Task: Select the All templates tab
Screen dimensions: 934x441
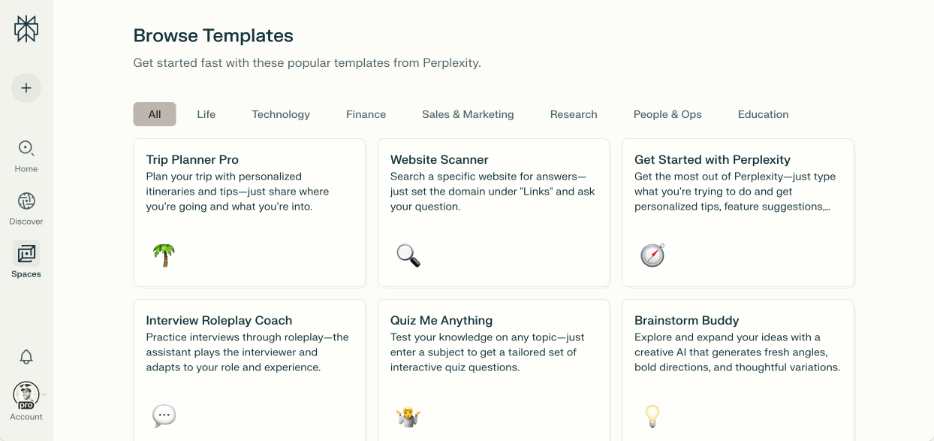Action: coord(154,114)
